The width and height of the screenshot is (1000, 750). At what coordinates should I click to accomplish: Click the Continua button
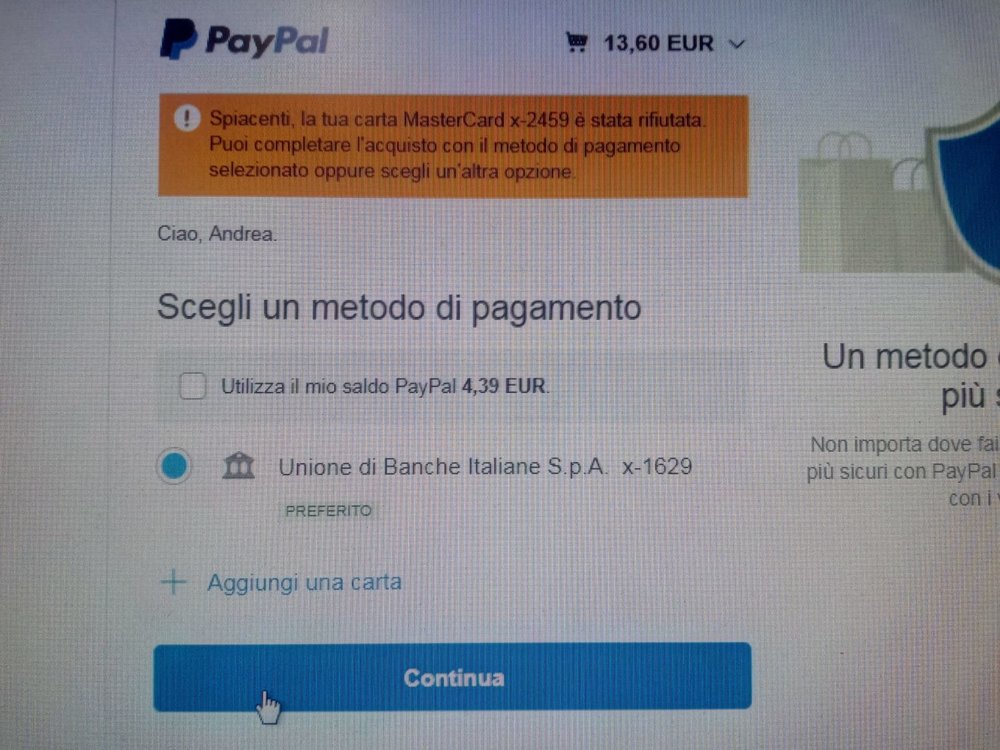[x=452, y=677]
